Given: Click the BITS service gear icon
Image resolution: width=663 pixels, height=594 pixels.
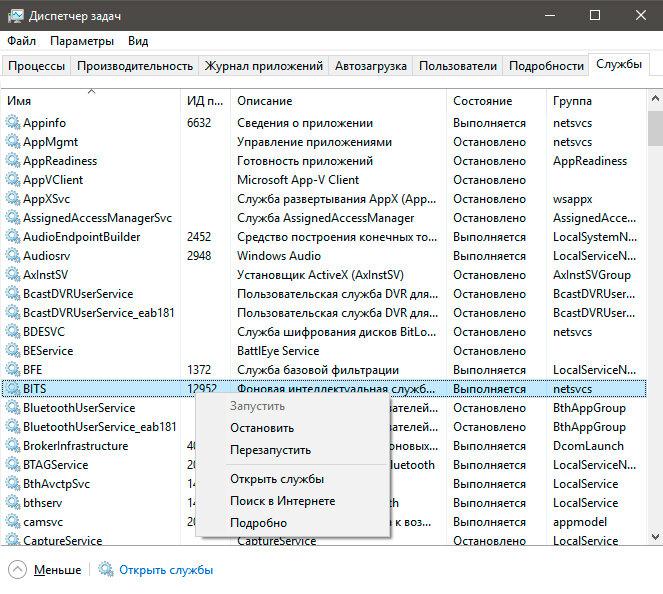Looking at the screenshot, I should tap(13, 389).
